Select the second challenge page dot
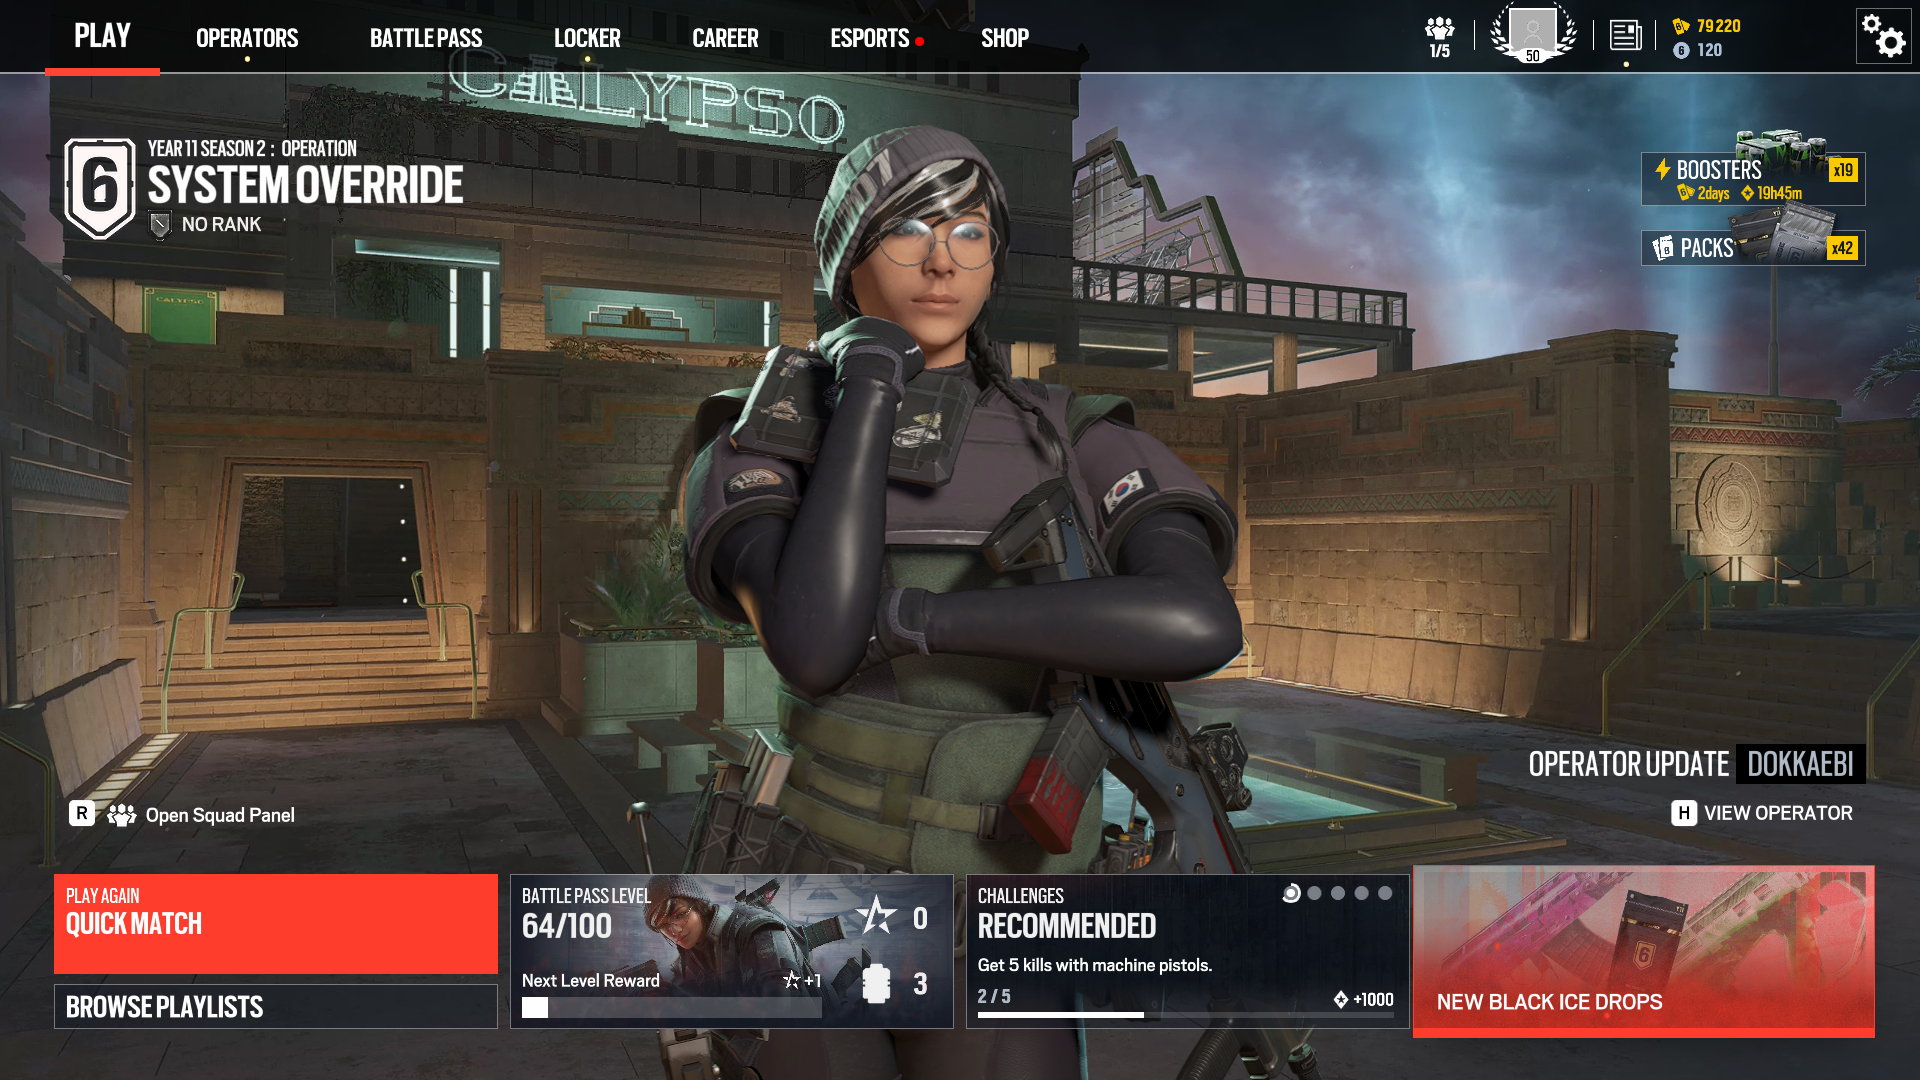 [x=1314, y=893]
